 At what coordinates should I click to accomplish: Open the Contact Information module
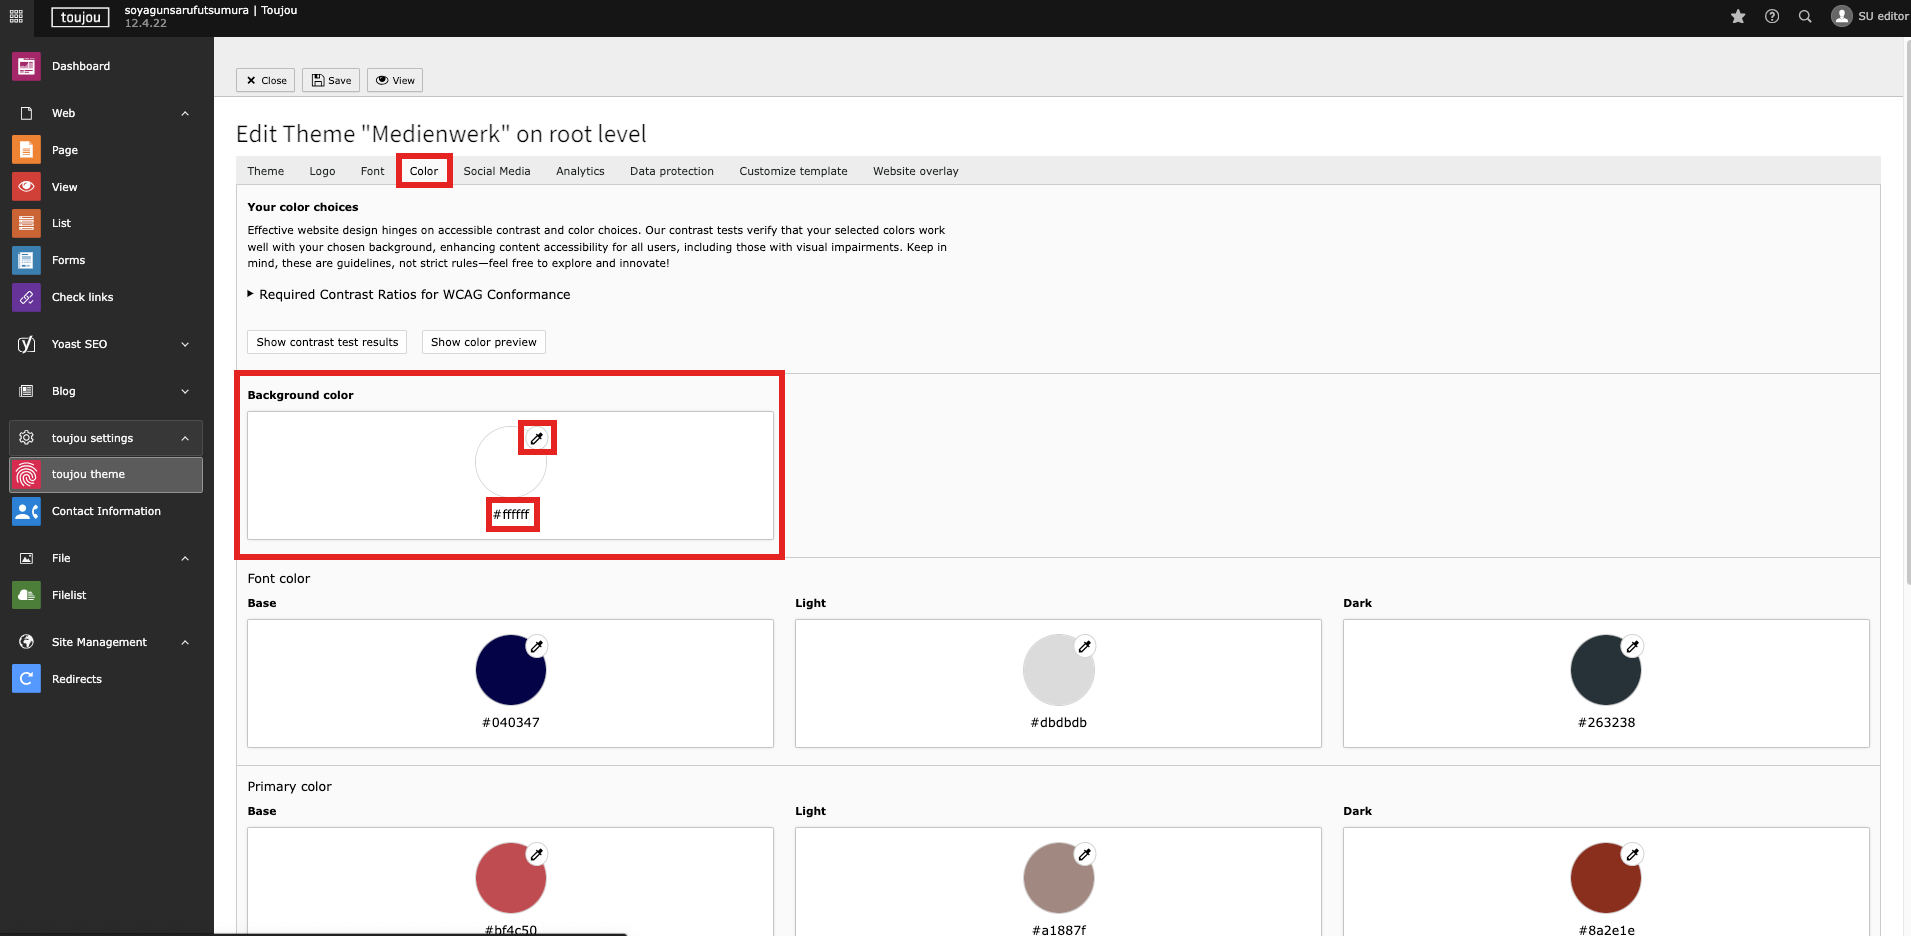106,511
